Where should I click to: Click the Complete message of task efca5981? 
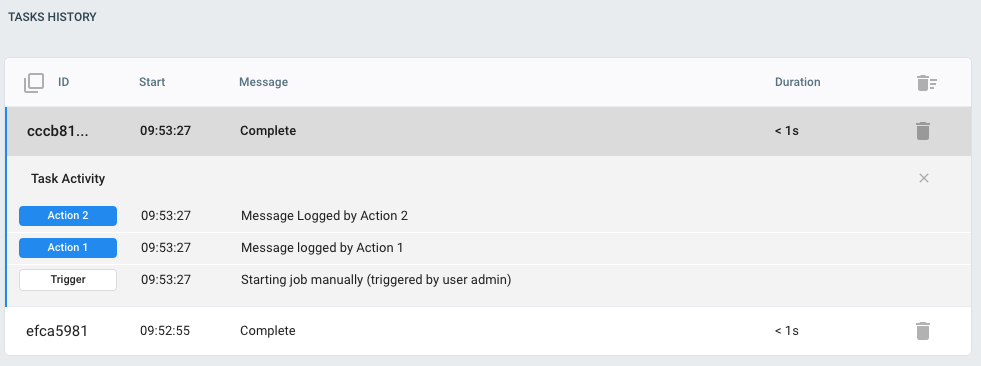[x=268, y=330]
